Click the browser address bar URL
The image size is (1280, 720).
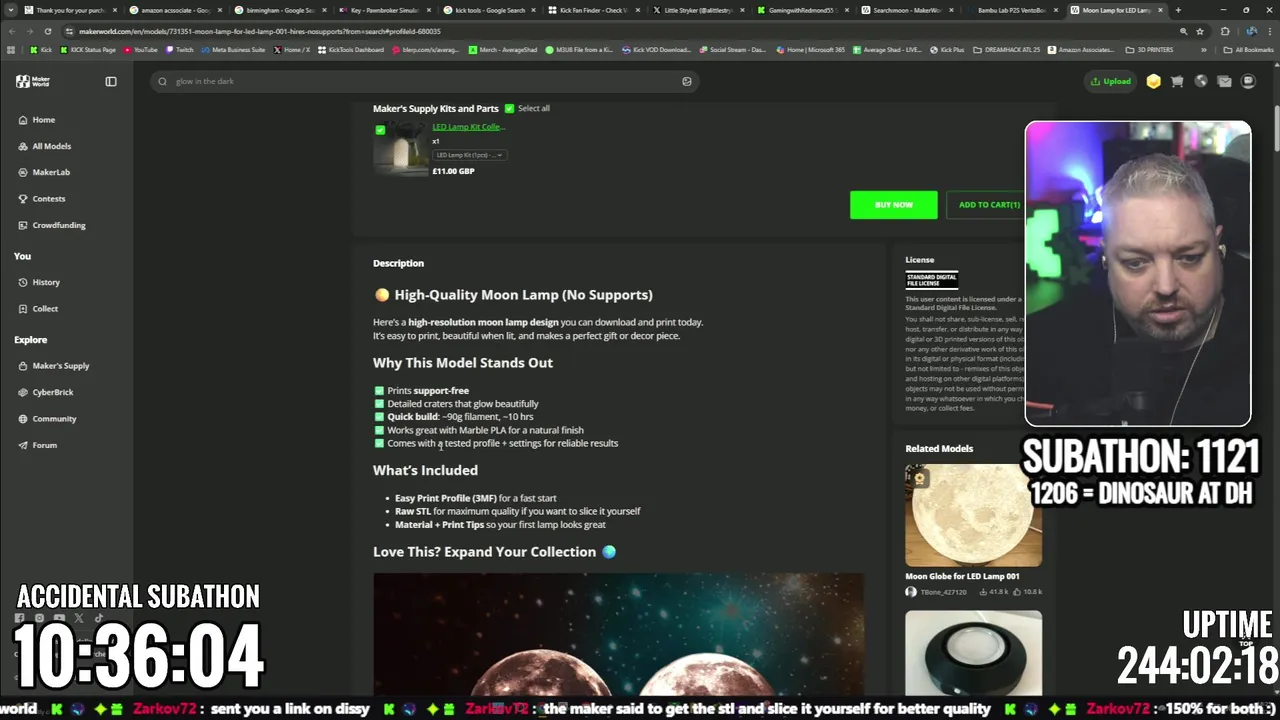pyautogui.click(x=260, y=31)
